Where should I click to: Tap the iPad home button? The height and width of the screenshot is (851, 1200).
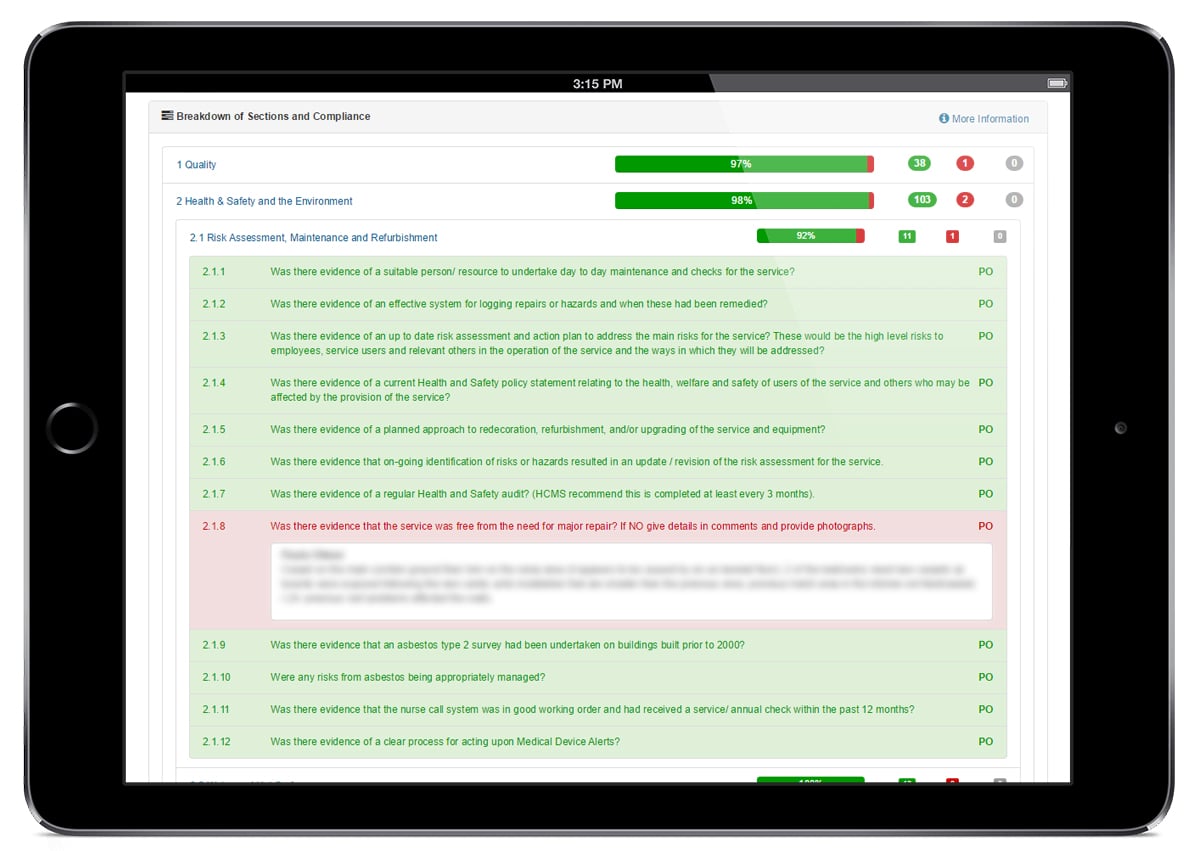coord(72,428)
